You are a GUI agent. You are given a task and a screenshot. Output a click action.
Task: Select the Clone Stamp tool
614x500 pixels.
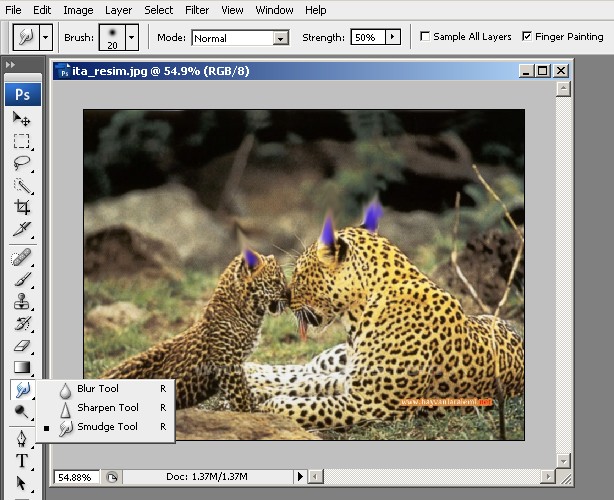(x=22, y=302)
